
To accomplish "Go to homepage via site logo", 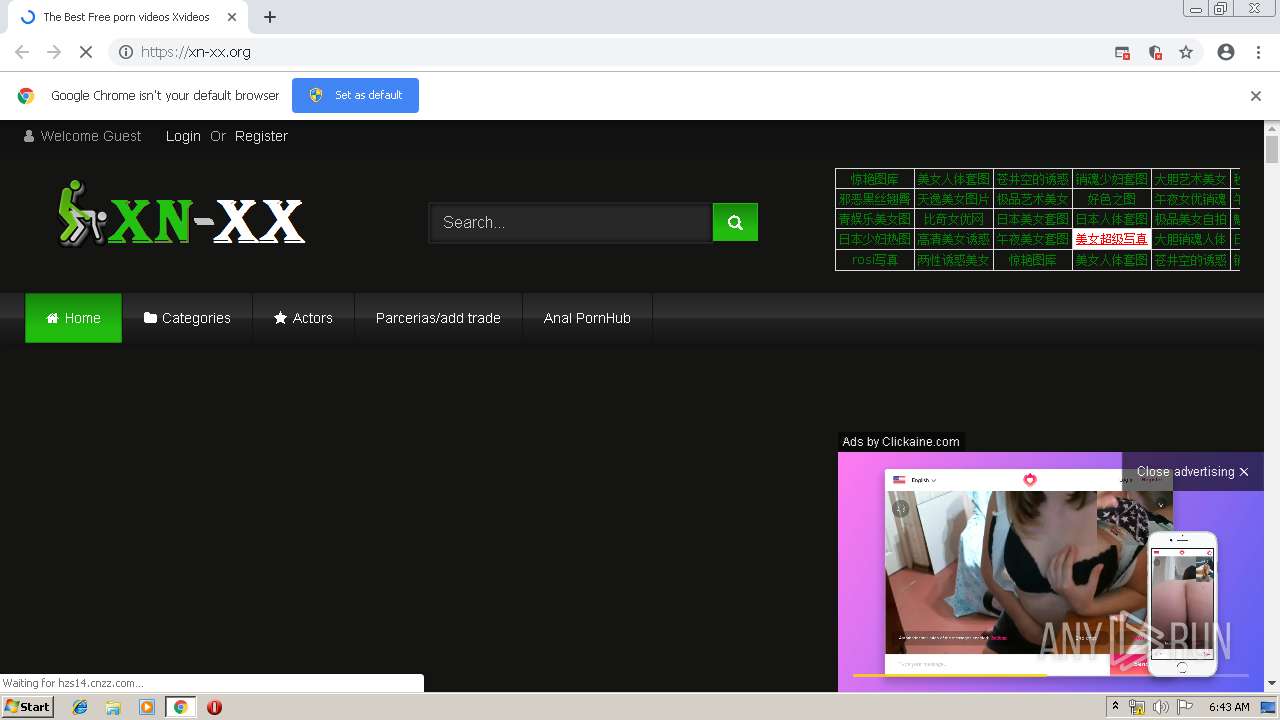I will (181, 213).
